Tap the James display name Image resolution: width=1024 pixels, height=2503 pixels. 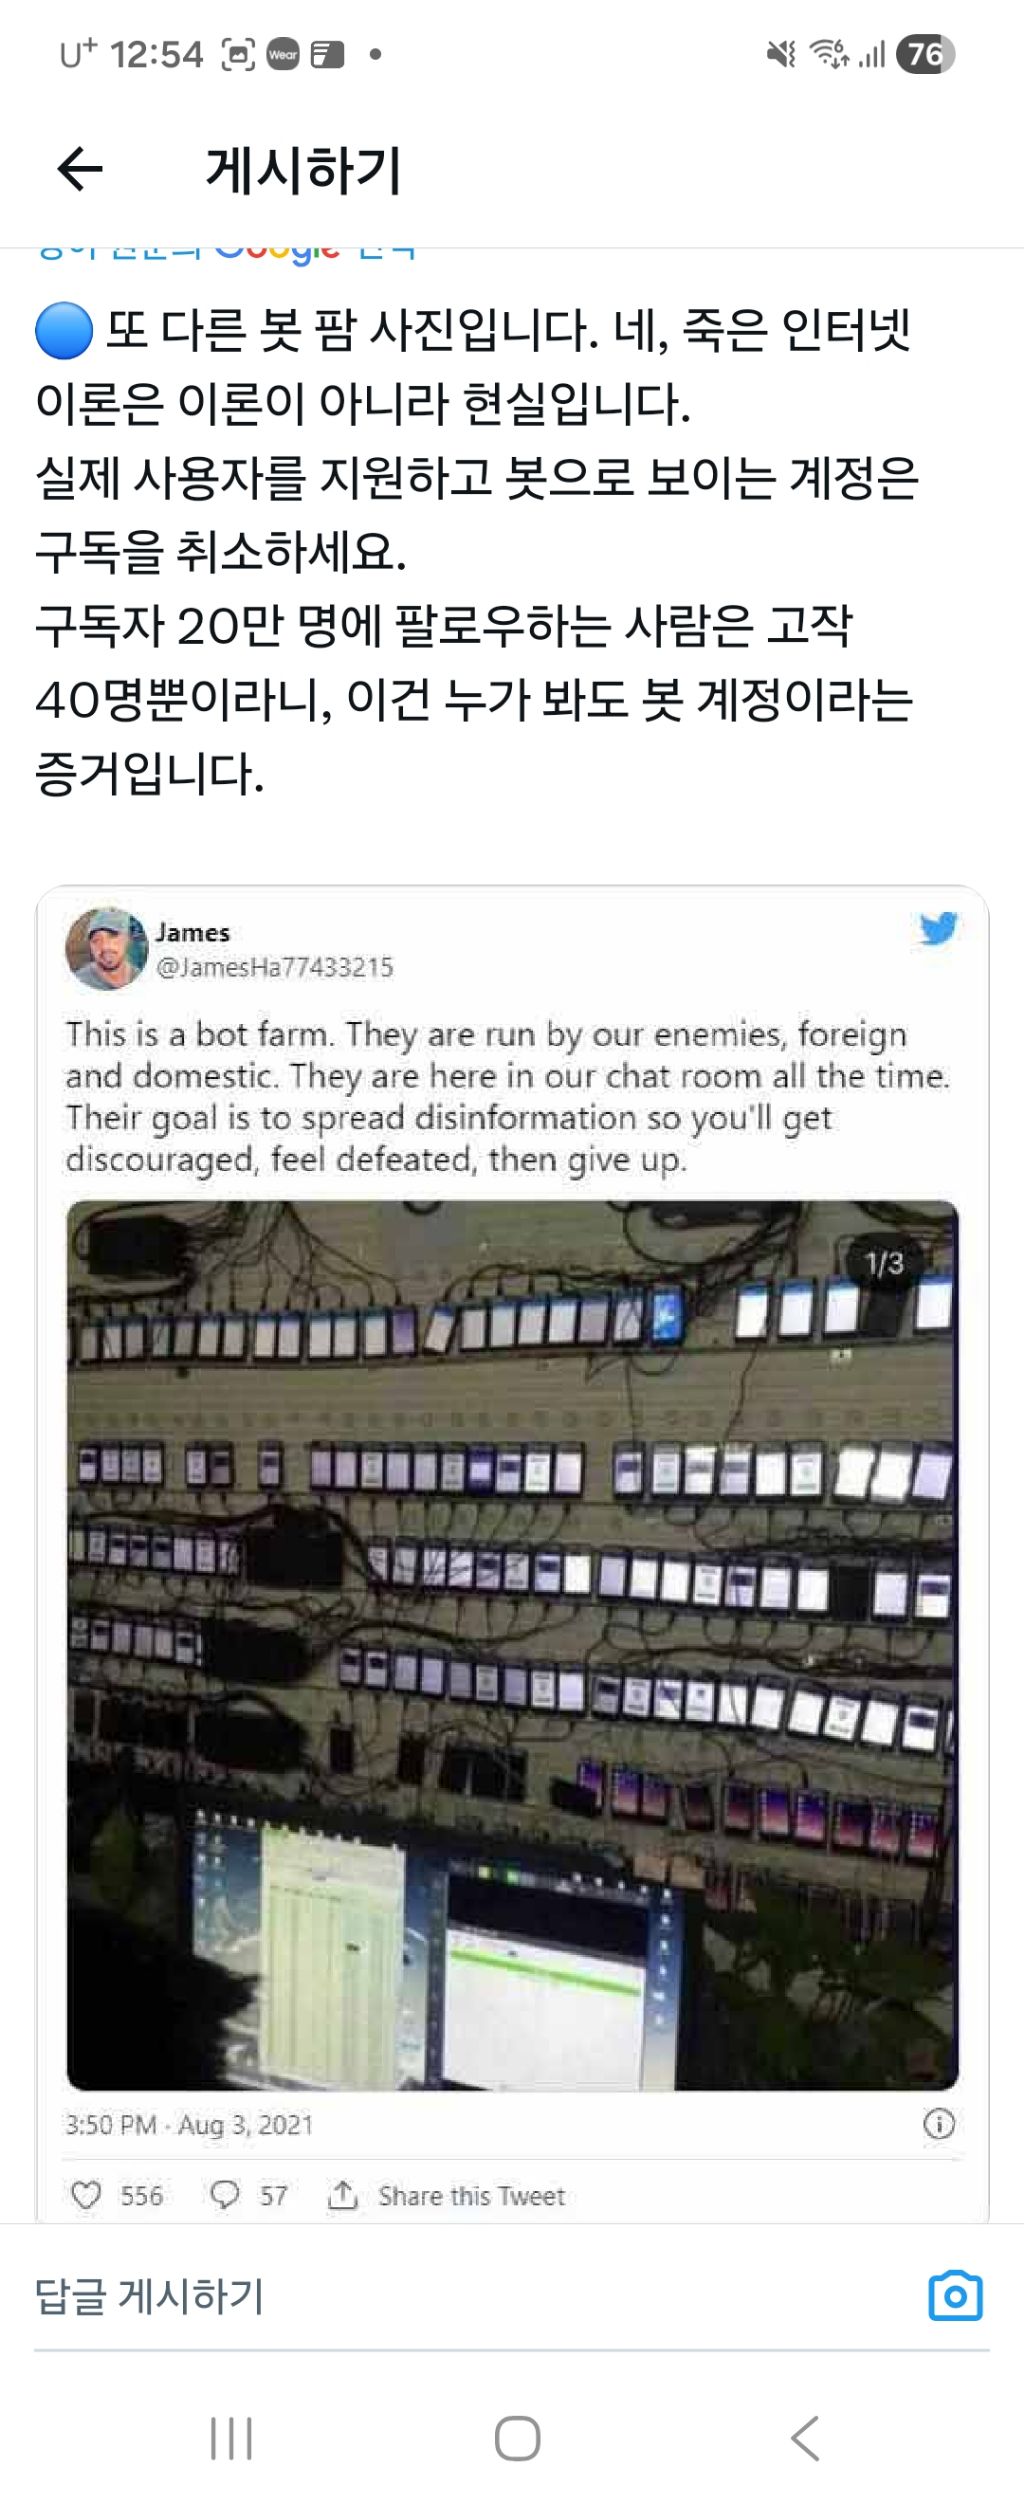(192, 932)
